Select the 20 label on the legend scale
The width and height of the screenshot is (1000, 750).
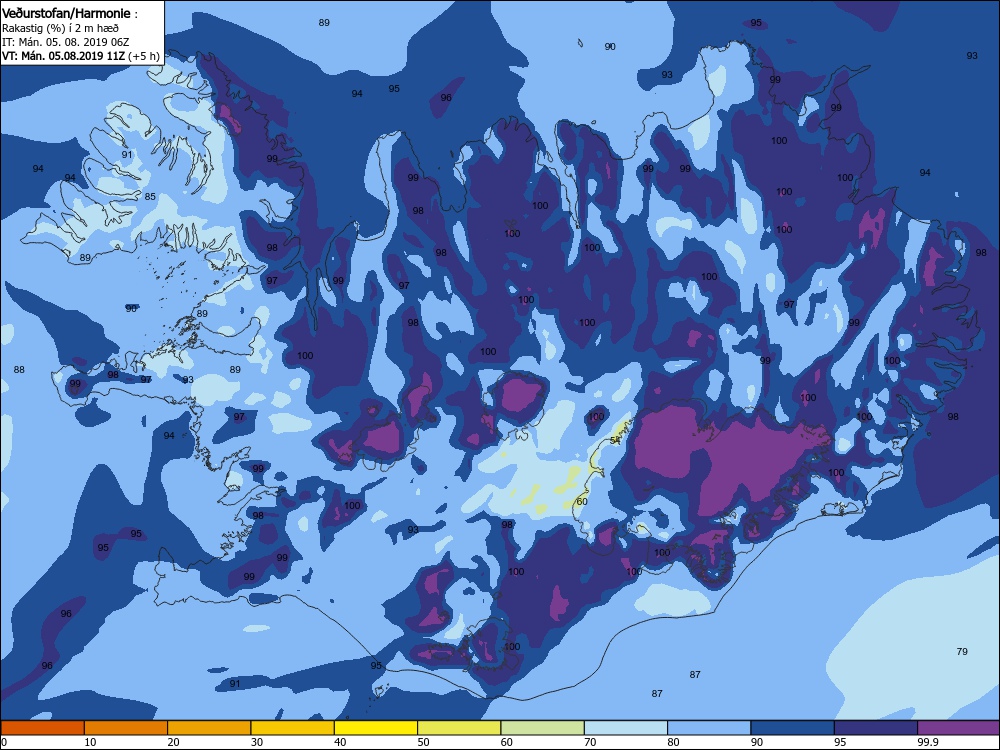173,742
